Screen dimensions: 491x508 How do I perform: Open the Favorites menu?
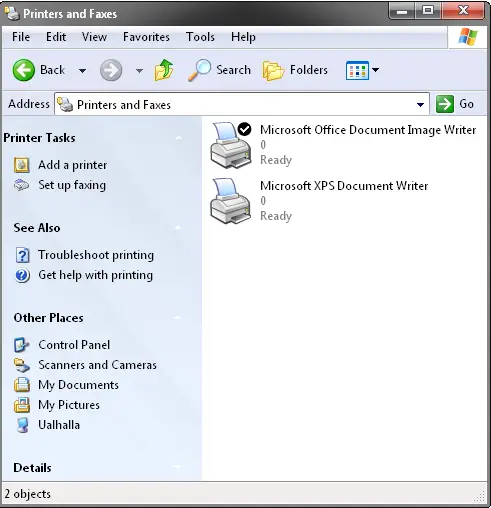pyautogui.click(x=146, y=37)
